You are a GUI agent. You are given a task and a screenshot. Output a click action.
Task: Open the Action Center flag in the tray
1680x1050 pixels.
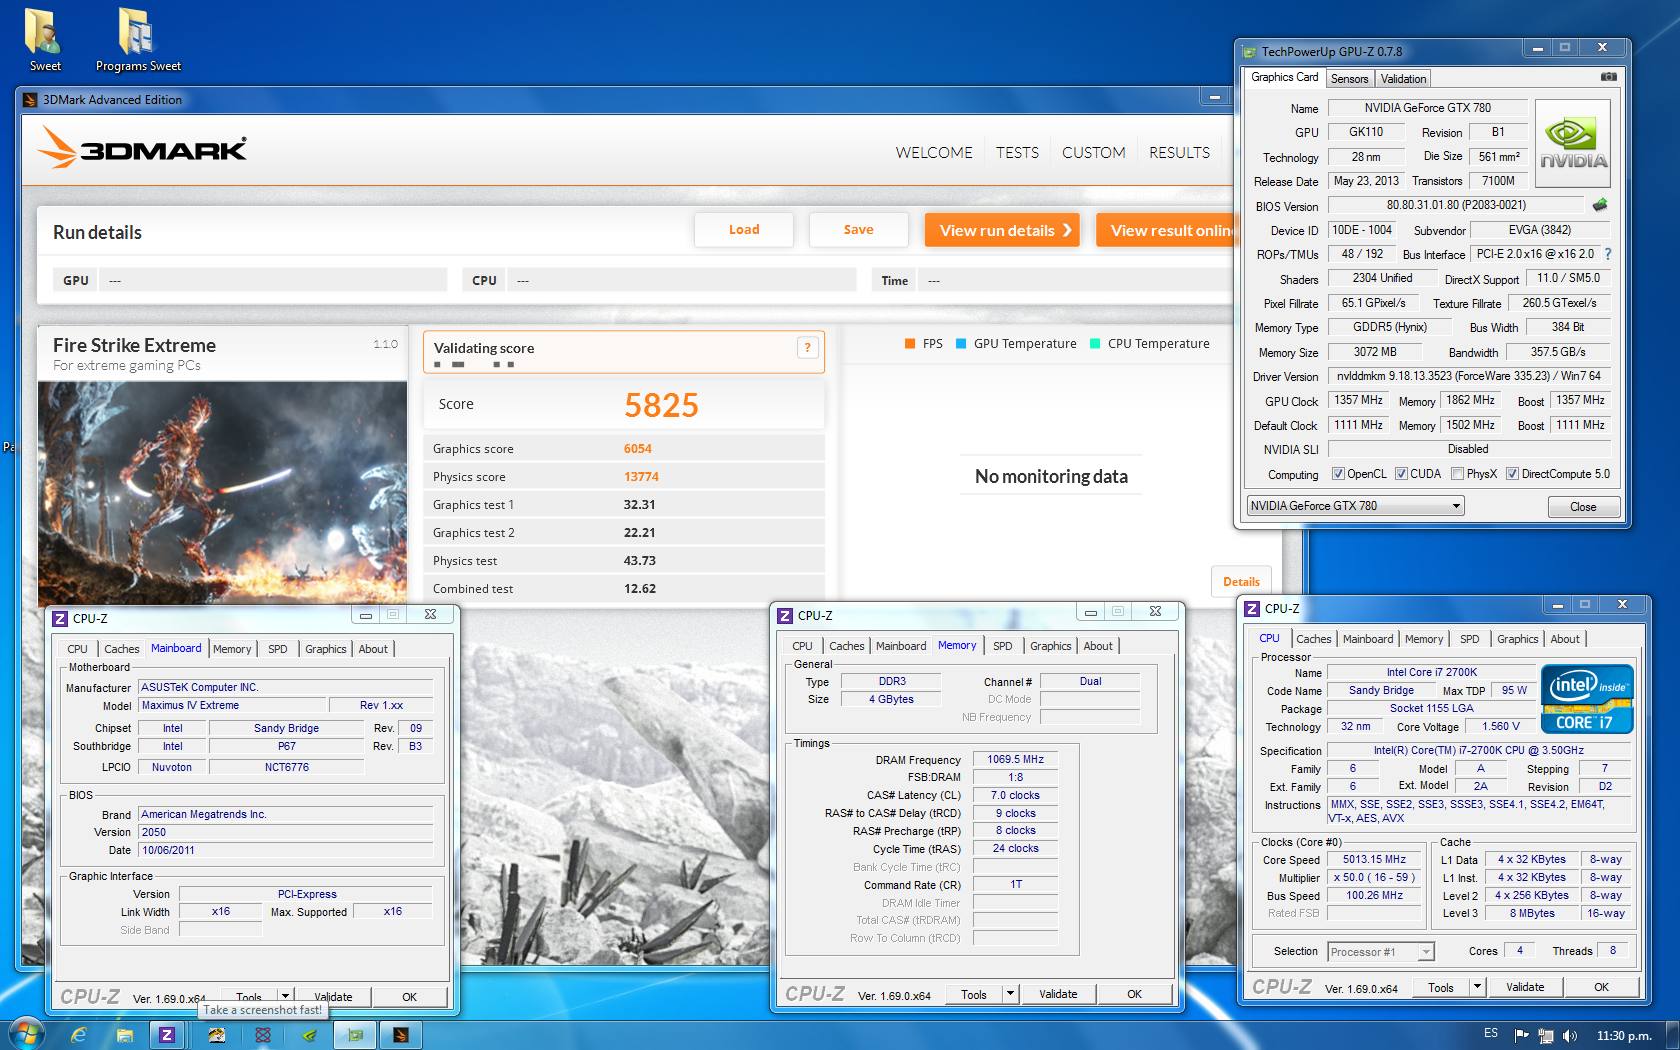pos(1522,1036)
